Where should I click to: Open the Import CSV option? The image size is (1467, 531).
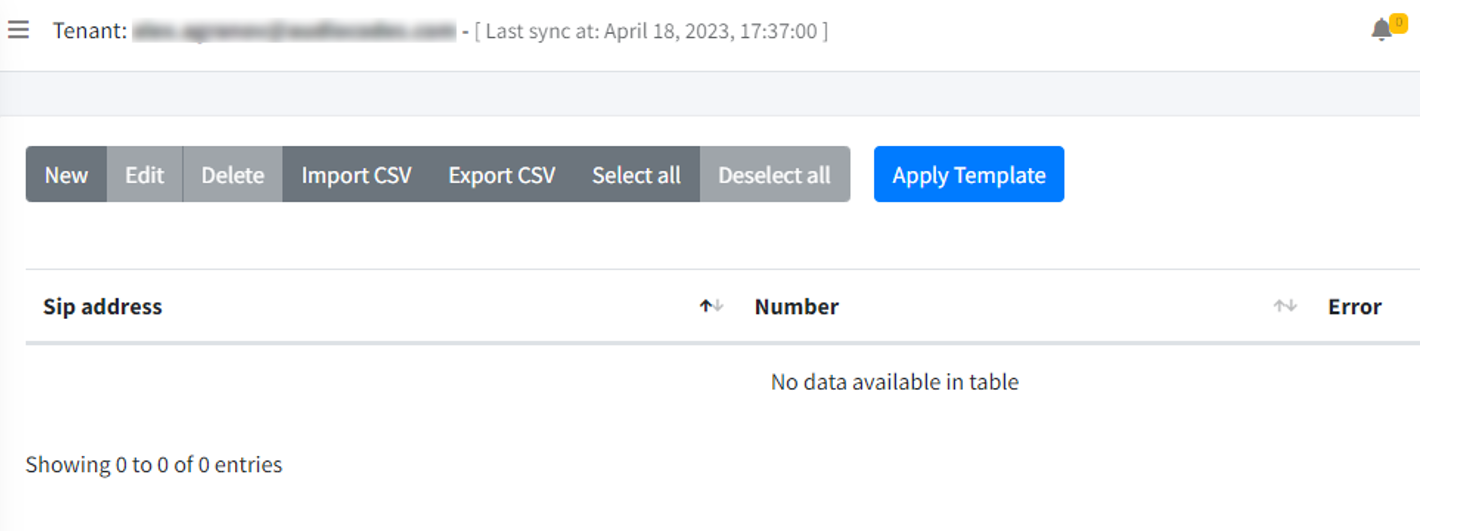tap(356, 175)
